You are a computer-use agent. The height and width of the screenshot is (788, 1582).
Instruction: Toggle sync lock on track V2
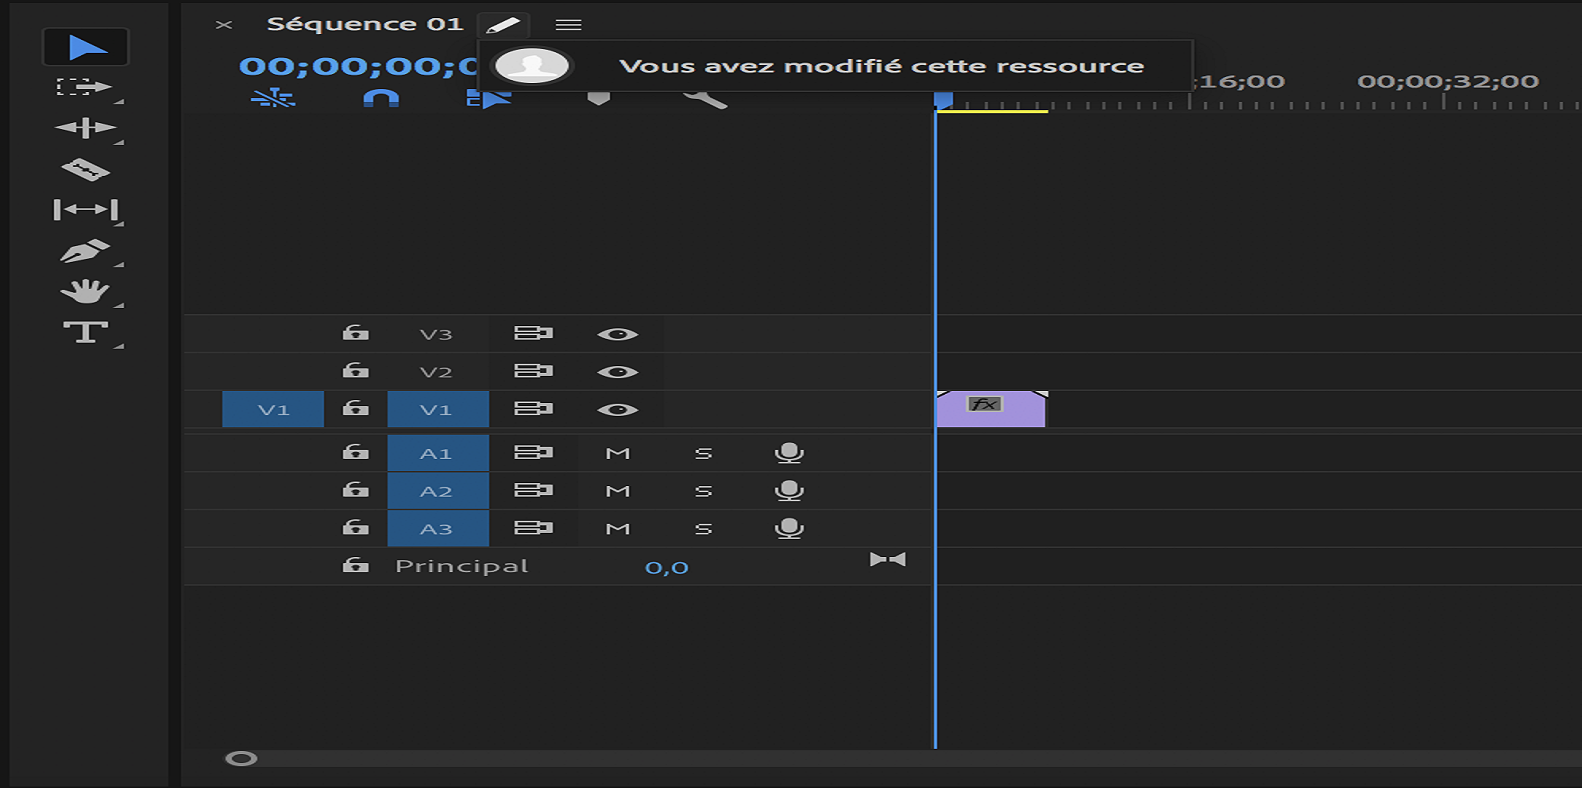point(534,371)
